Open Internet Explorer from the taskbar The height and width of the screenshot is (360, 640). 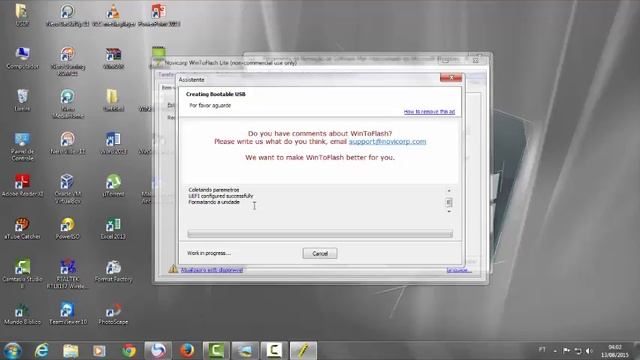point(41,351)
